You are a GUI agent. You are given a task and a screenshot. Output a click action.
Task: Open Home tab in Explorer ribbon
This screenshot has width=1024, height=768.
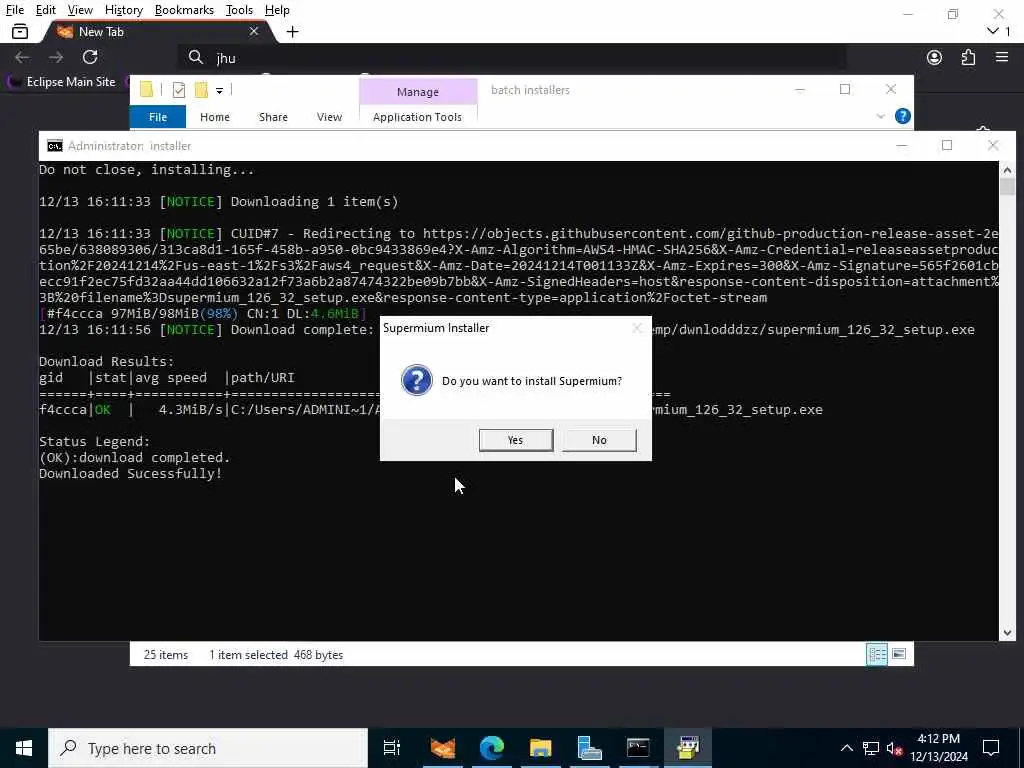(x=215, y=117)
